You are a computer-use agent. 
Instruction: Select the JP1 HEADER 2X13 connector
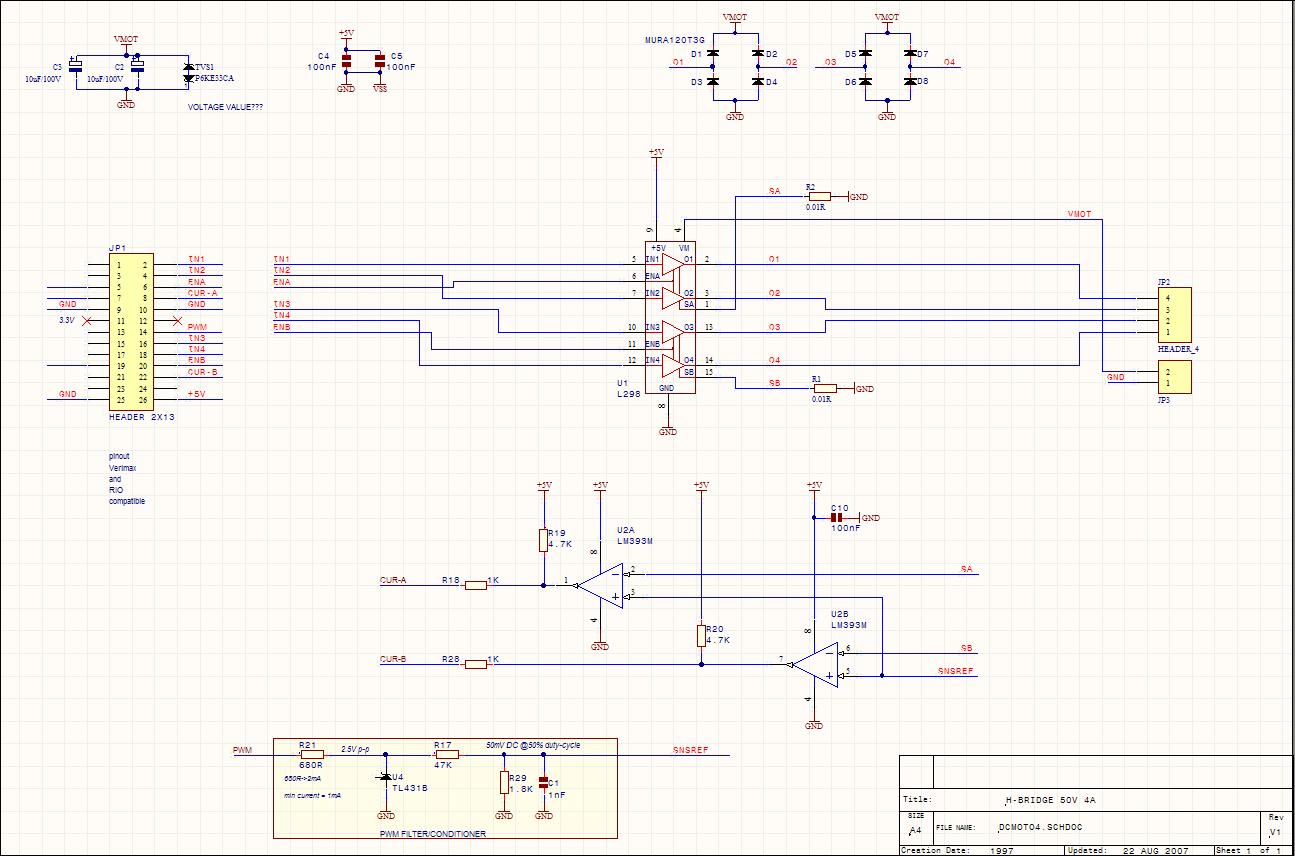click(131, 330)
